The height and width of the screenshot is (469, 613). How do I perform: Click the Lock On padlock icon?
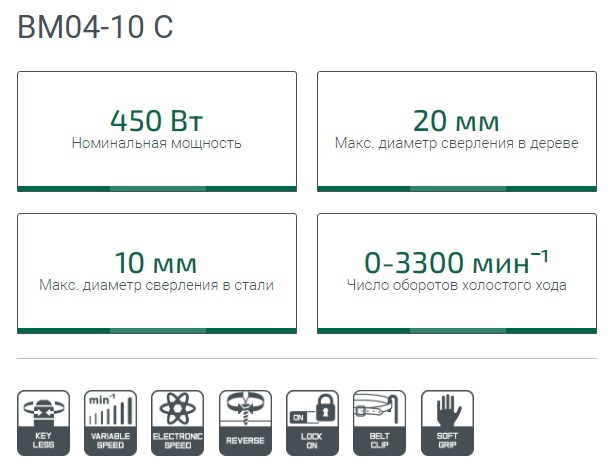point(309,423)
